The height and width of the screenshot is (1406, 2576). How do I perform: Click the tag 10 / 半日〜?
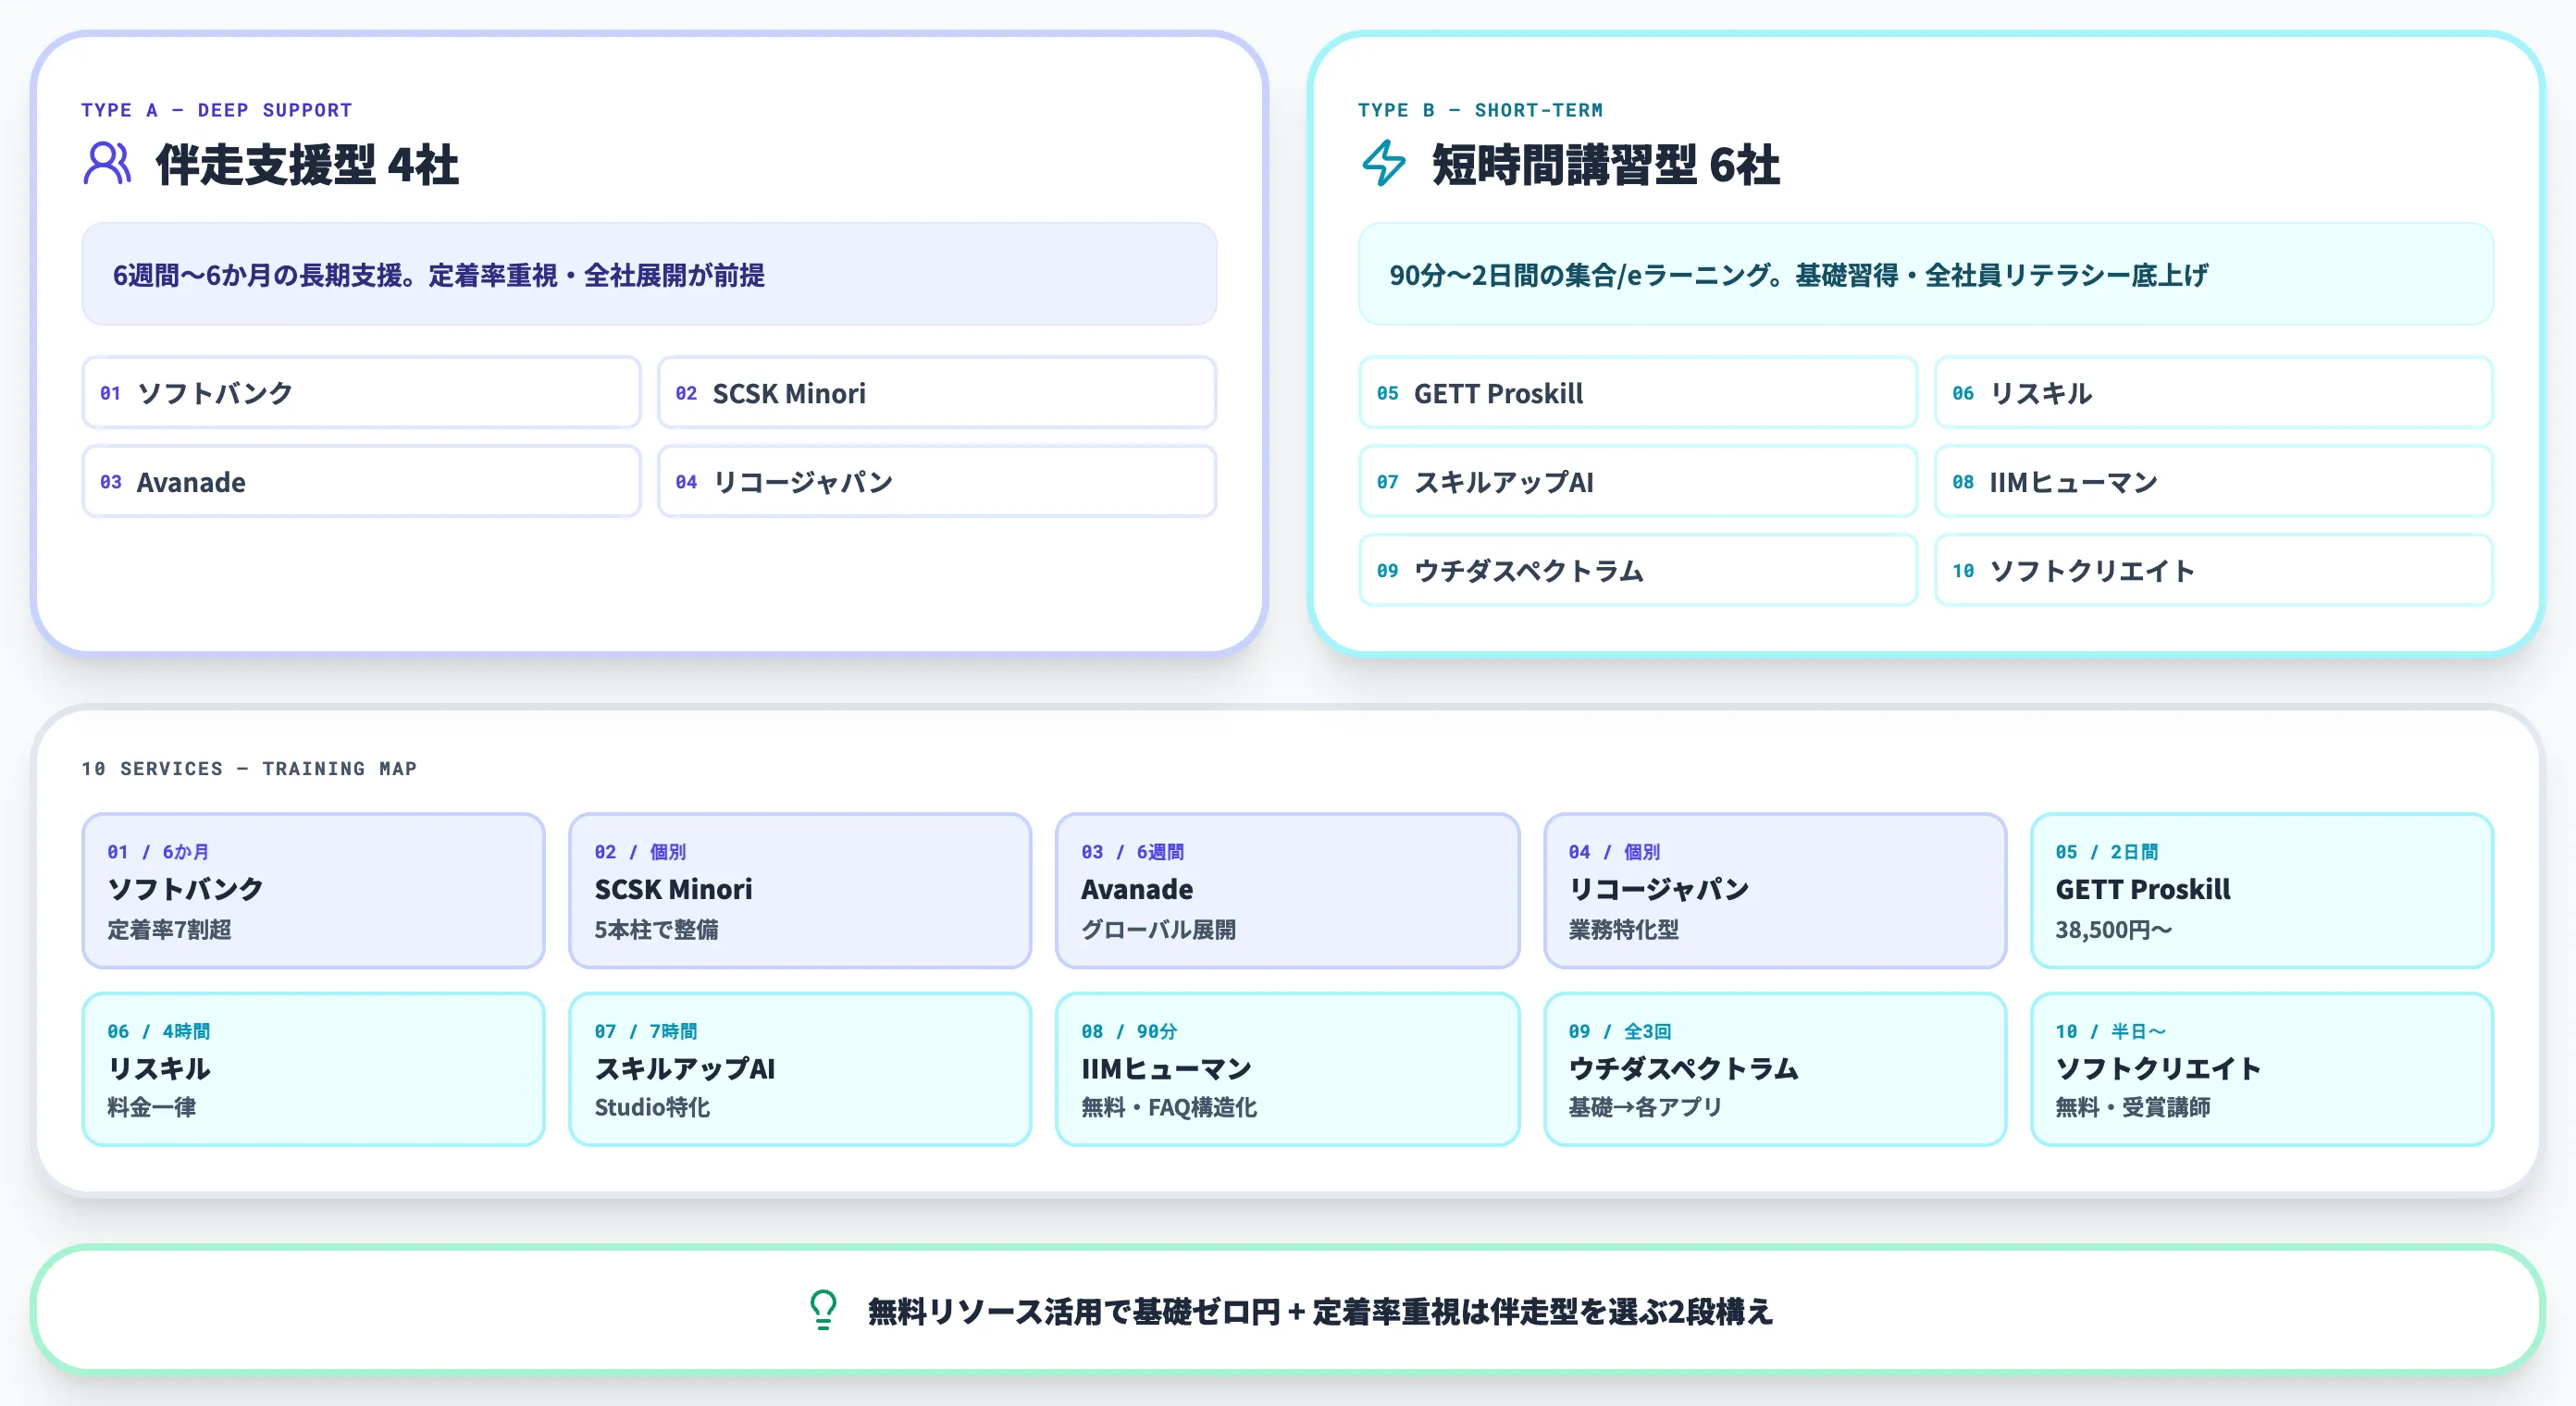2110,1031
